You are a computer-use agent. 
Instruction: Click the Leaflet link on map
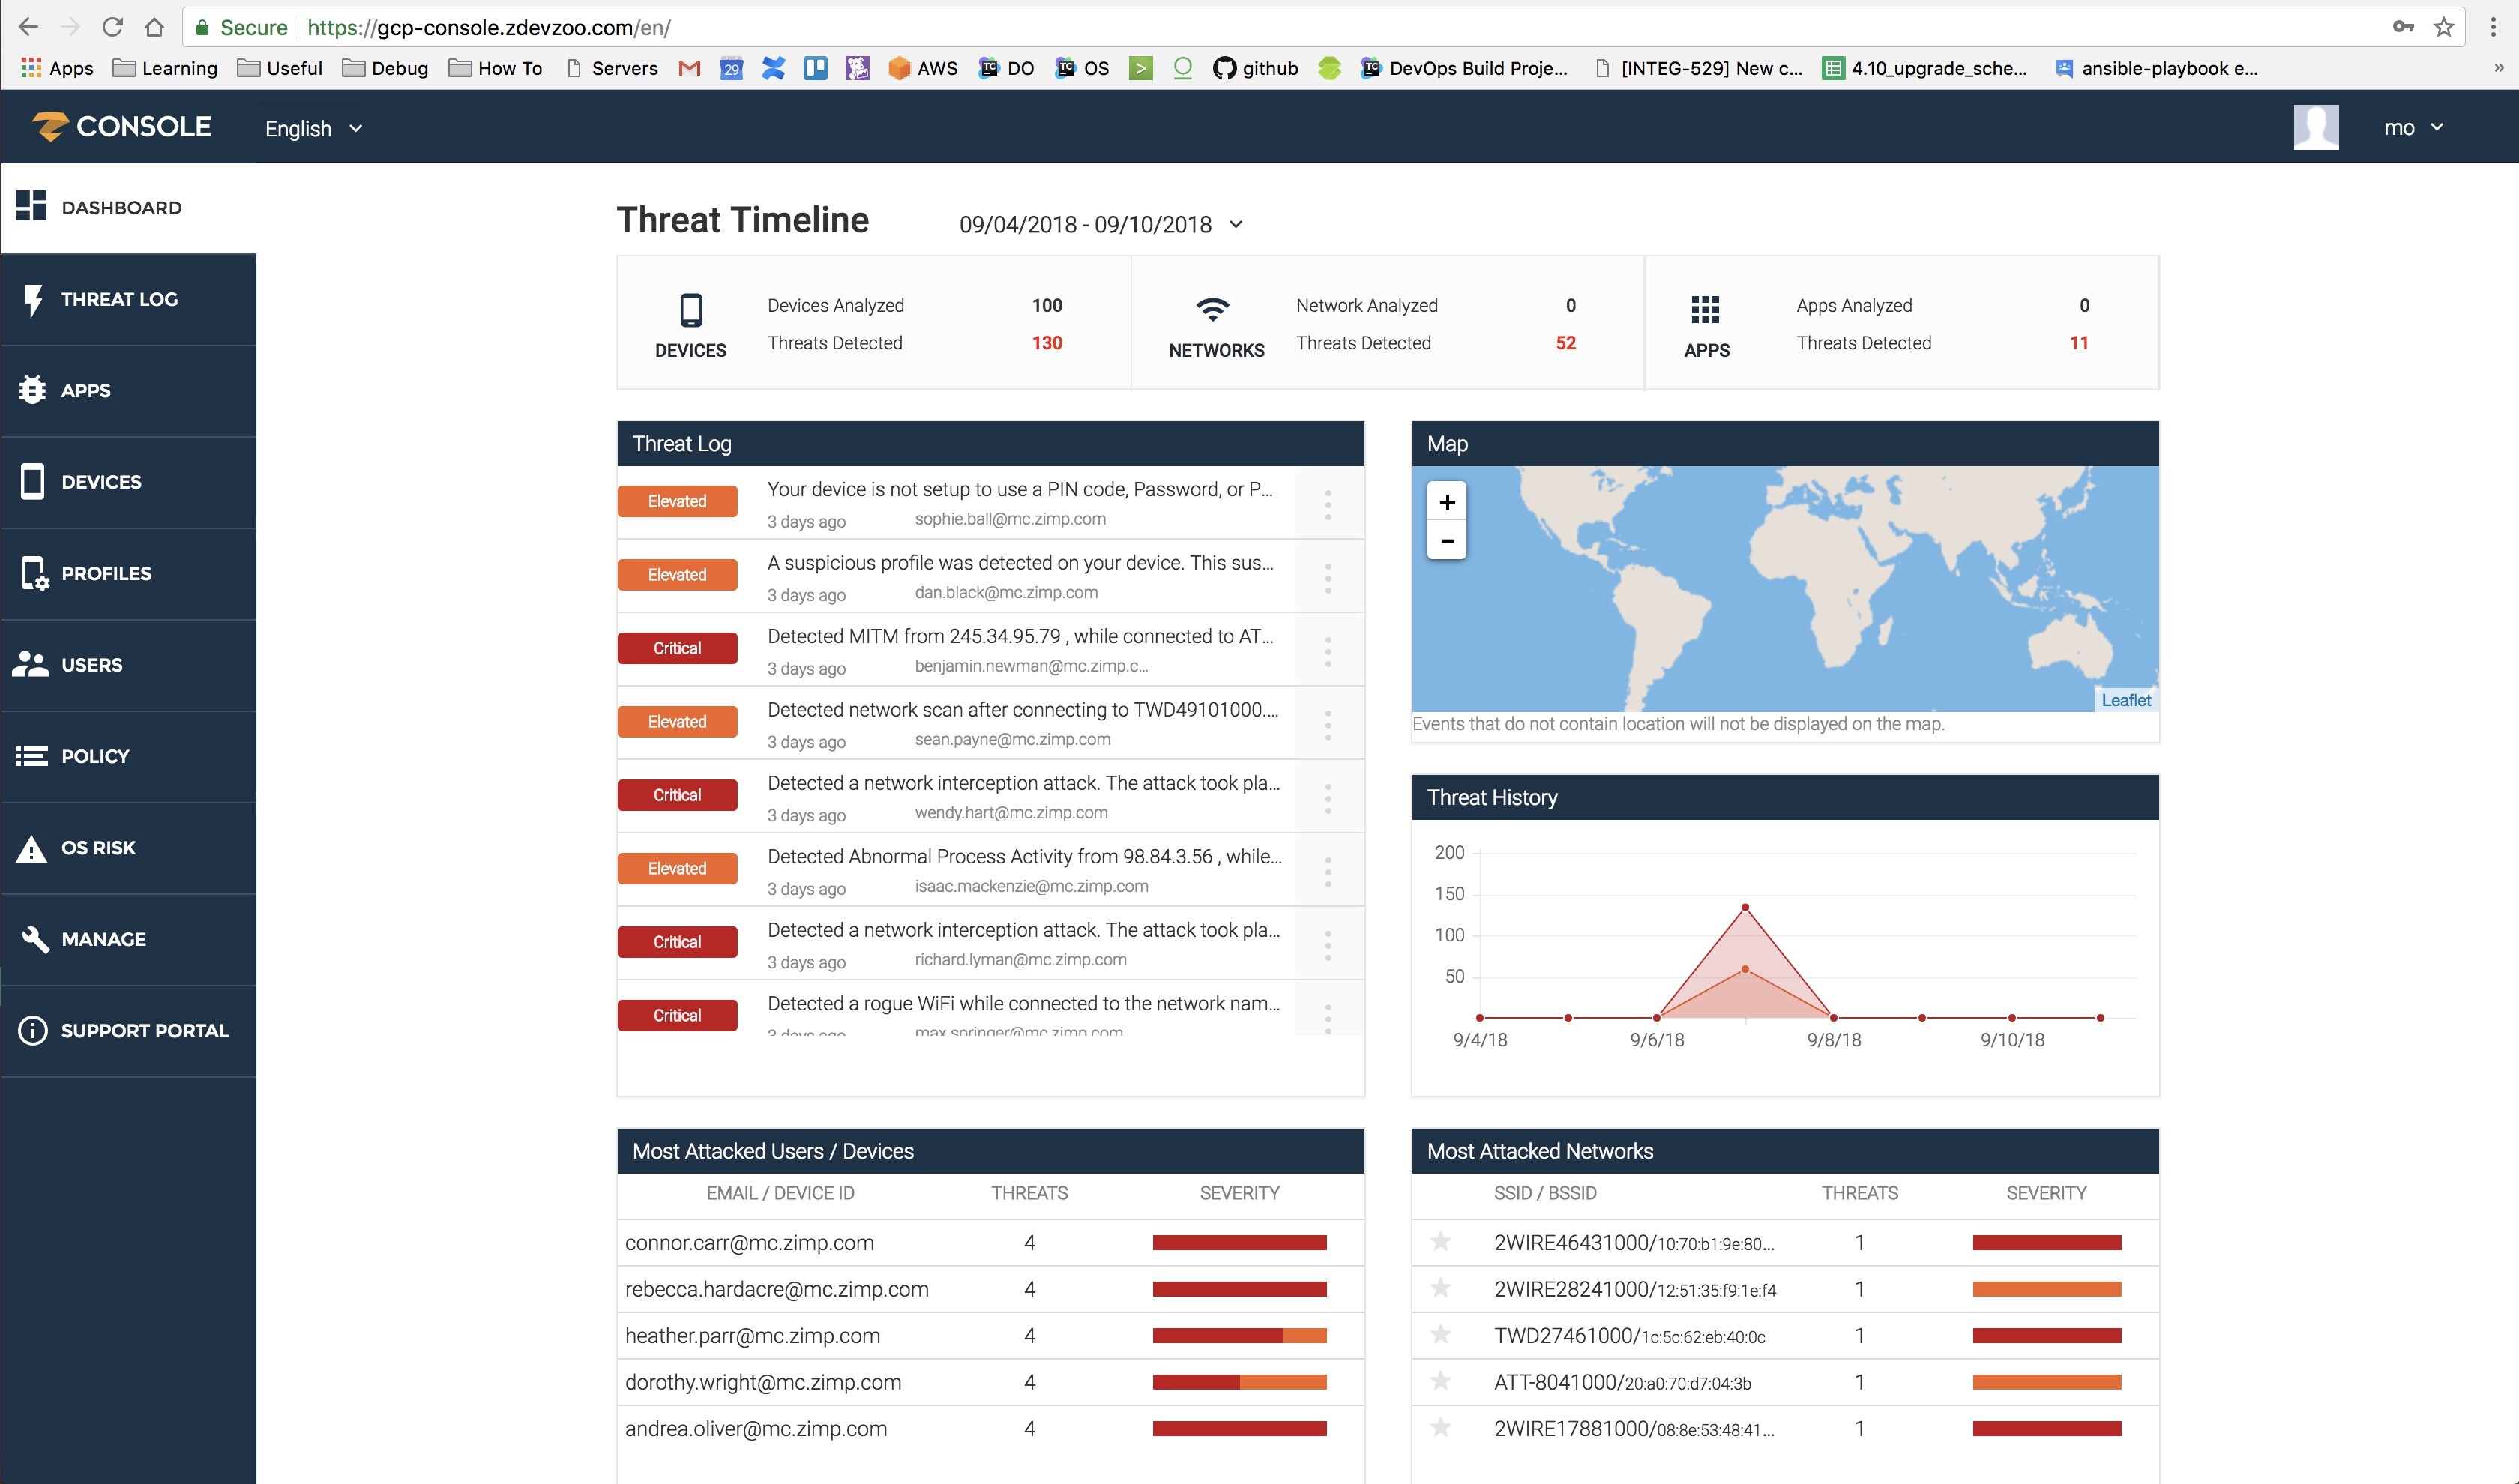[x=2126, y=700]
